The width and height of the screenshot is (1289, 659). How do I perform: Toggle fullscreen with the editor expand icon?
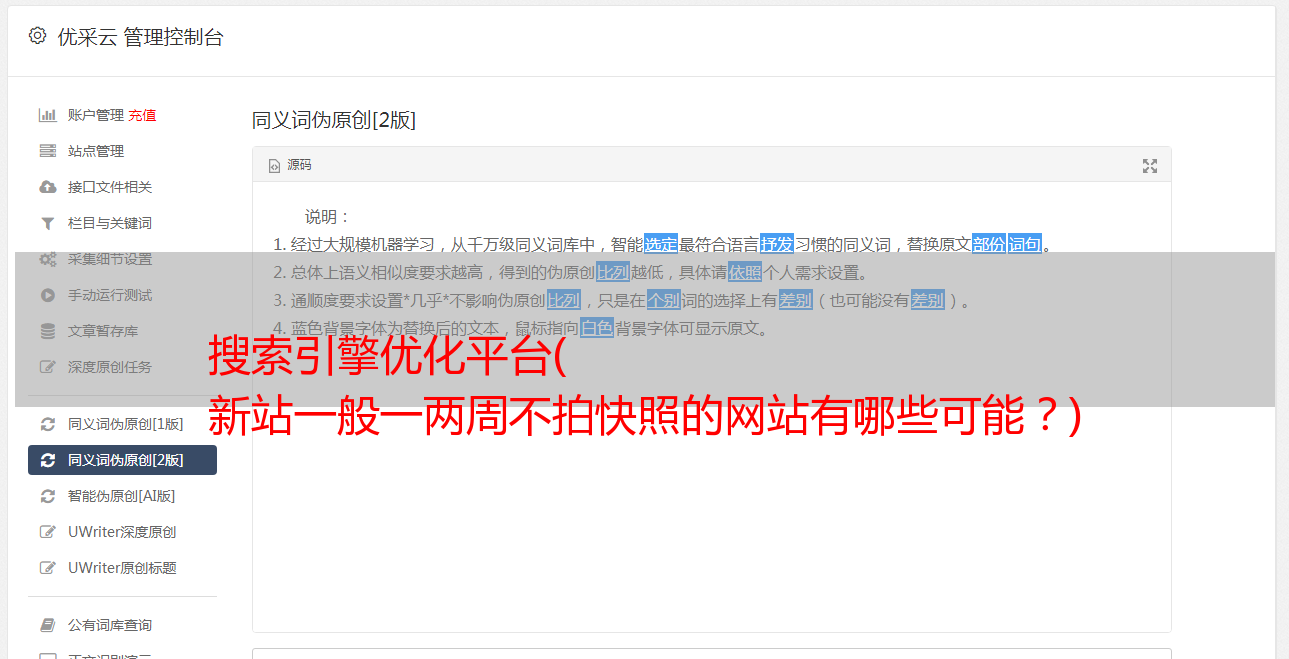point(1150,166)
